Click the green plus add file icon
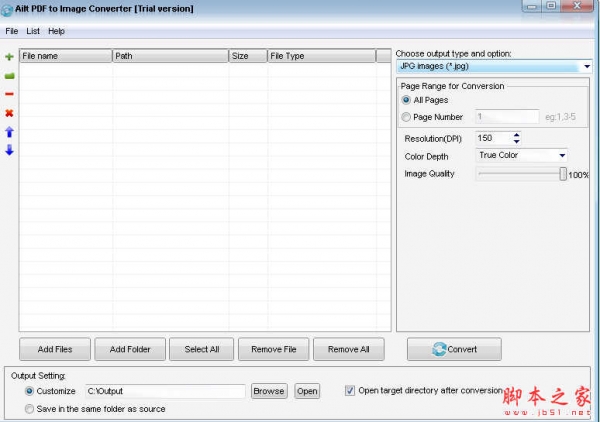600x422 pixels. tap(9, 57)
